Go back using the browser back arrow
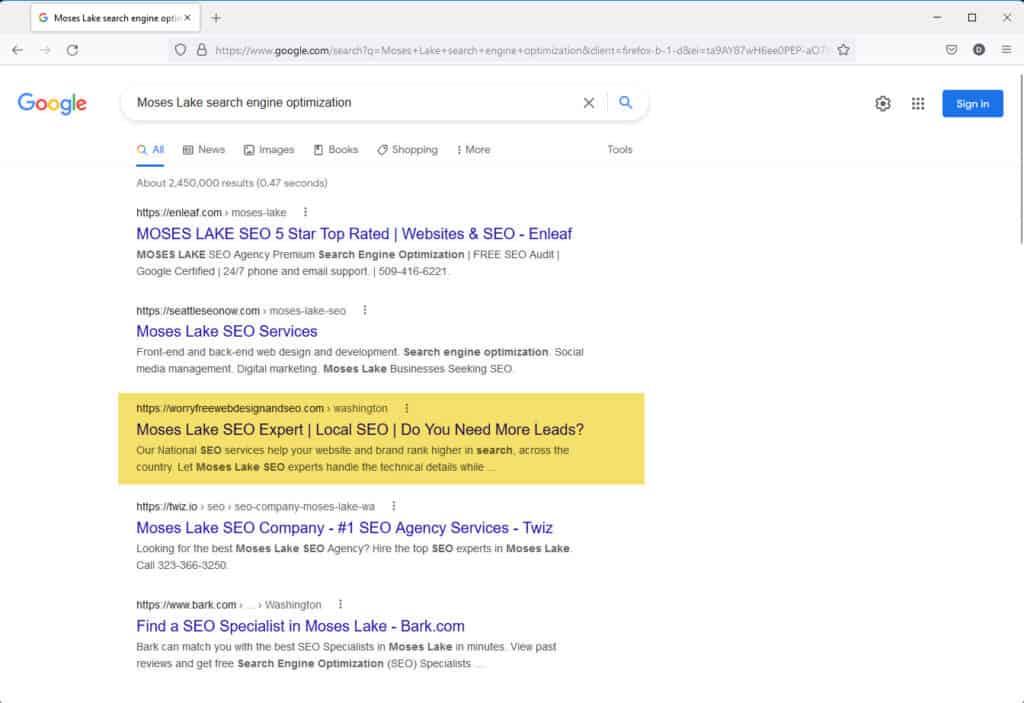This screenshot has height=703, width=1024. [x=18, y=50]
